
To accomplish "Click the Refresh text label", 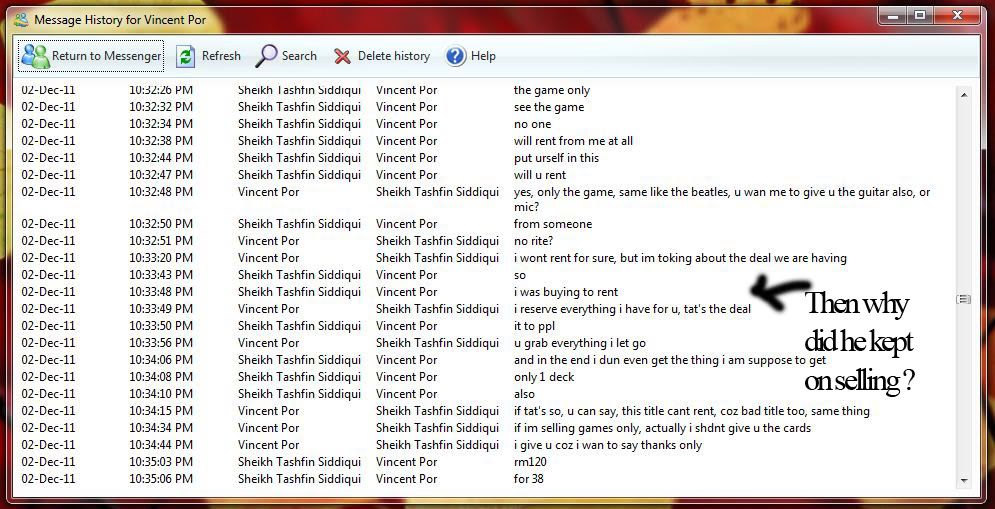I will tap(221, 56).
